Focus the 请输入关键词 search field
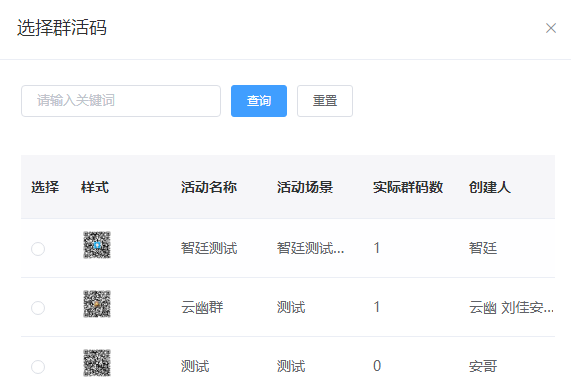Image resolution: width=571 pixels, height=390 pixels. (x=121, y=101)
